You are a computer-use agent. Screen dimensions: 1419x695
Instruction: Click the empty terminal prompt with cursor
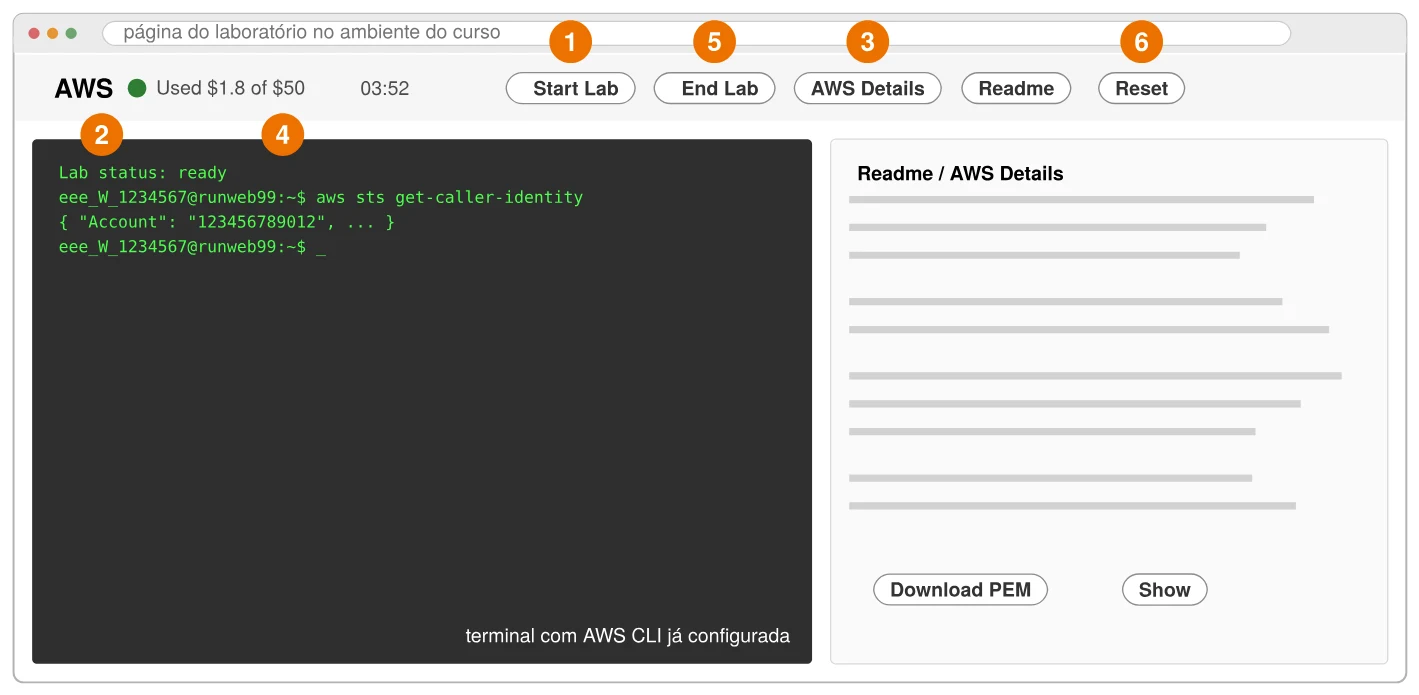193,246
